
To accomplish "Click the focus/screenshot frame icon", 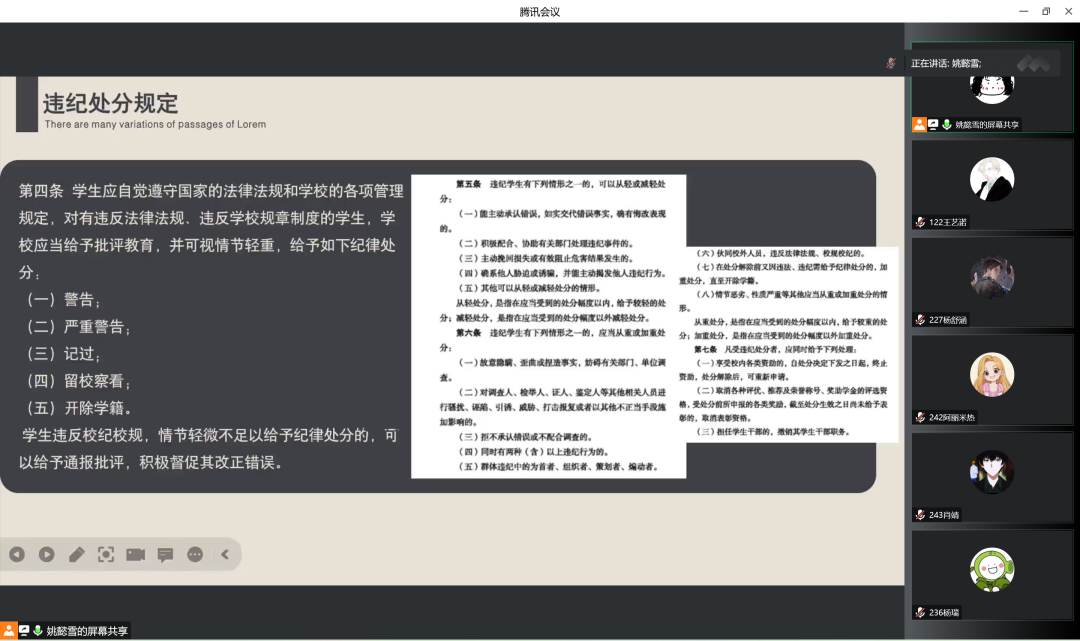I will pos(106,554).
